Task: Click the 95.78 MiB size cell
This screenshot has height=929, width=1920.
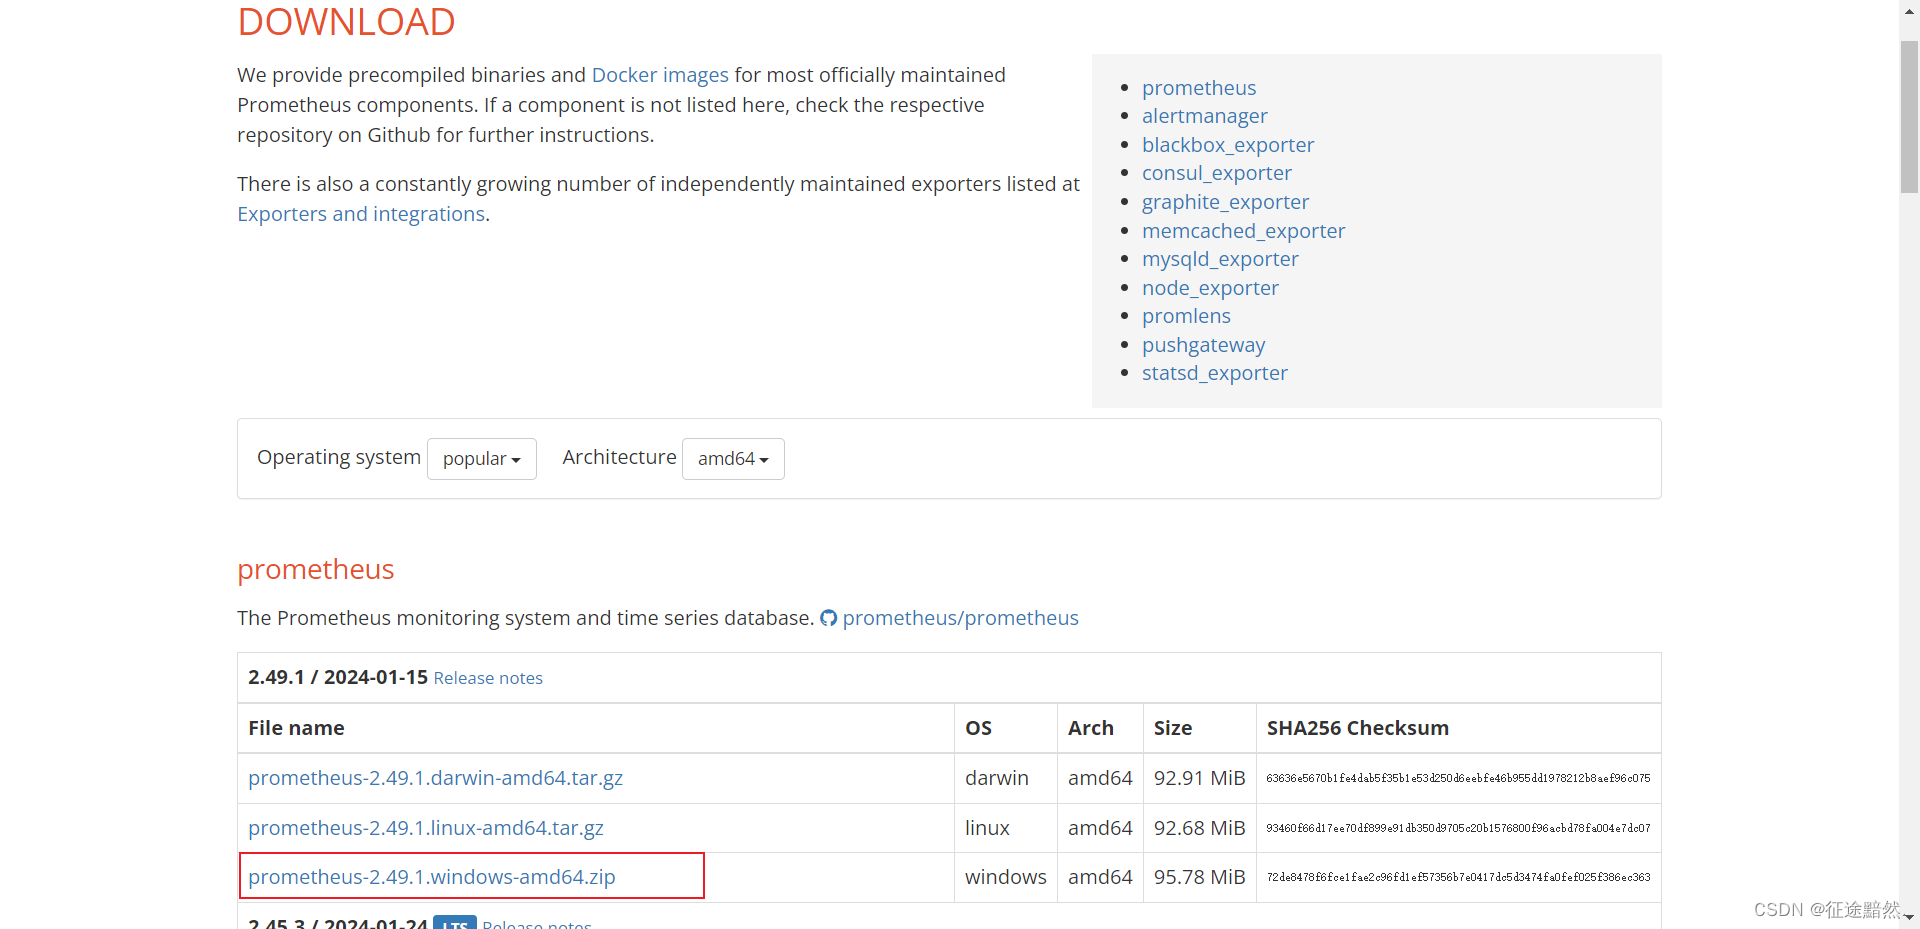Action: click(x=1199, y=877)
